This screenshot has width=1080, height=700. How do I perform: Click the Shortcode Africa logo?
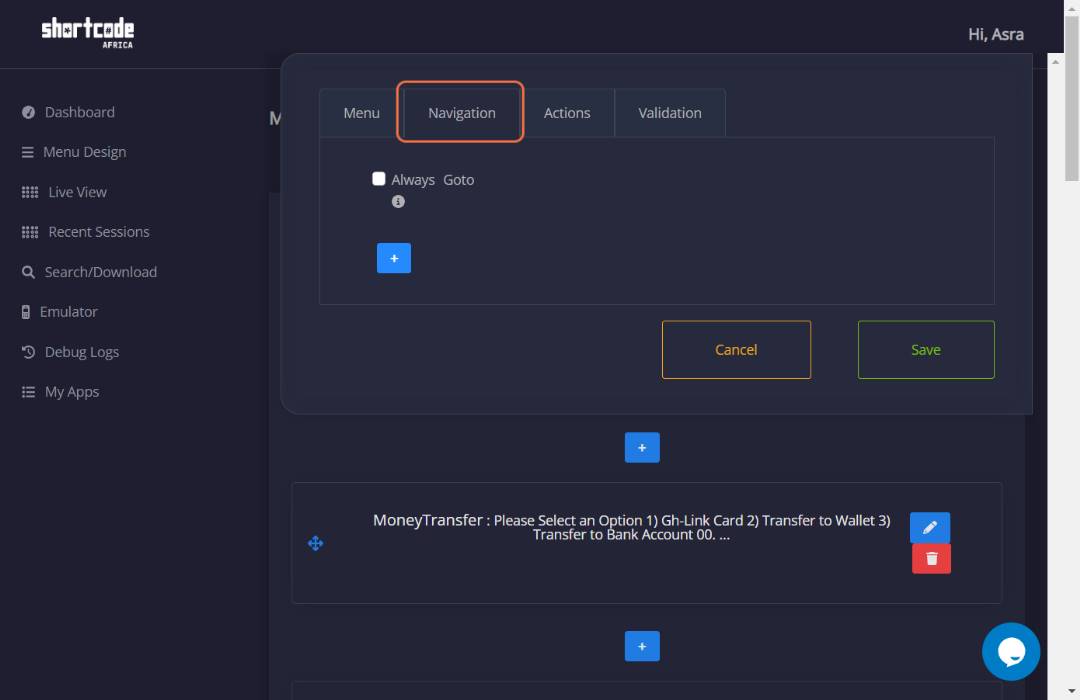coord(87,32)
